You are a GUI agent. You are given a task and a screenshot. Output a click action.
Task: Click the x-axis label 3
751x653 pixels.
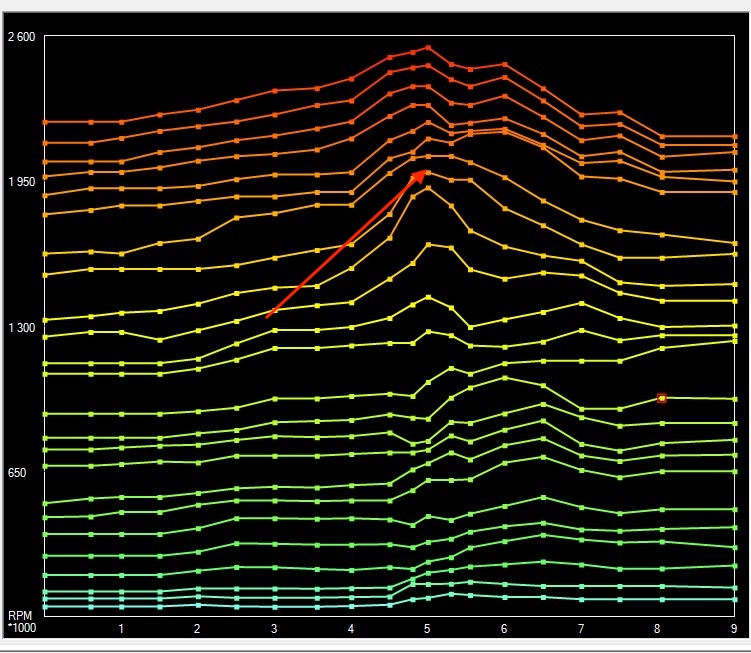274,629
